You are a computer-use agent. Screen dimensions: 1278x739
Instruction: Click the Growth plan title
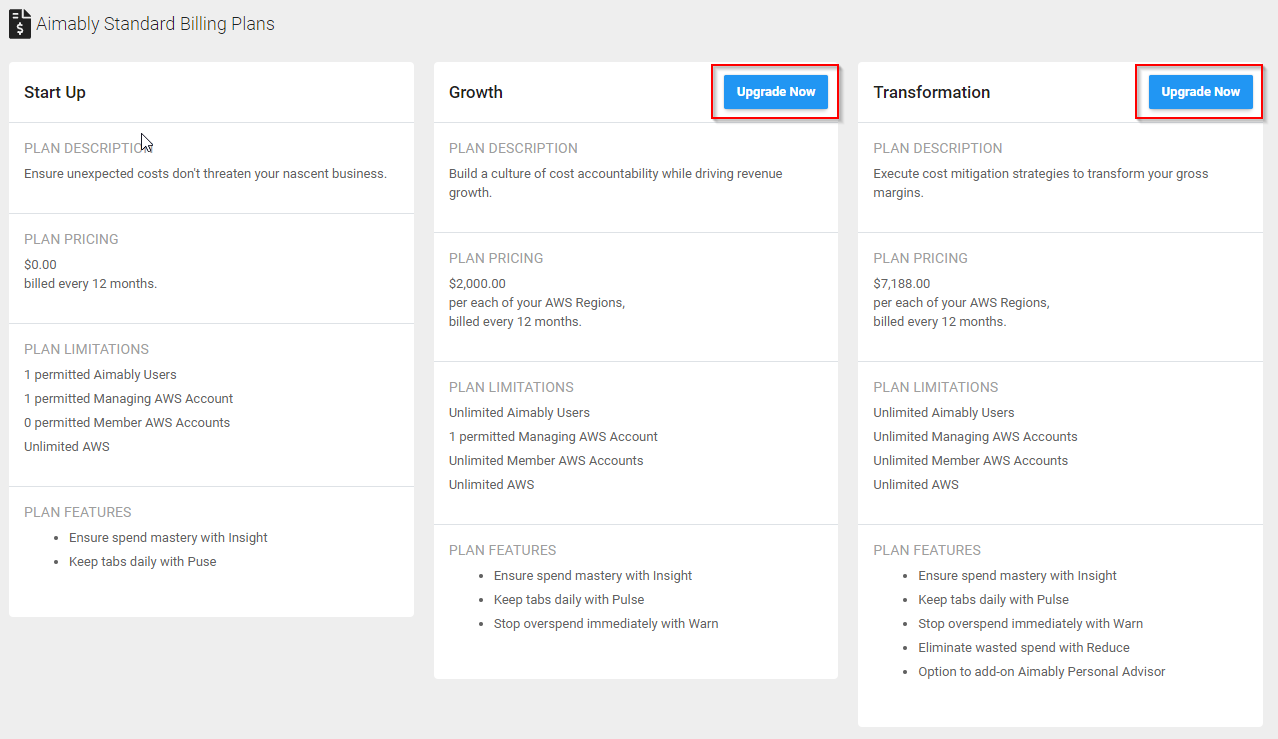click(x=476, y=92)
